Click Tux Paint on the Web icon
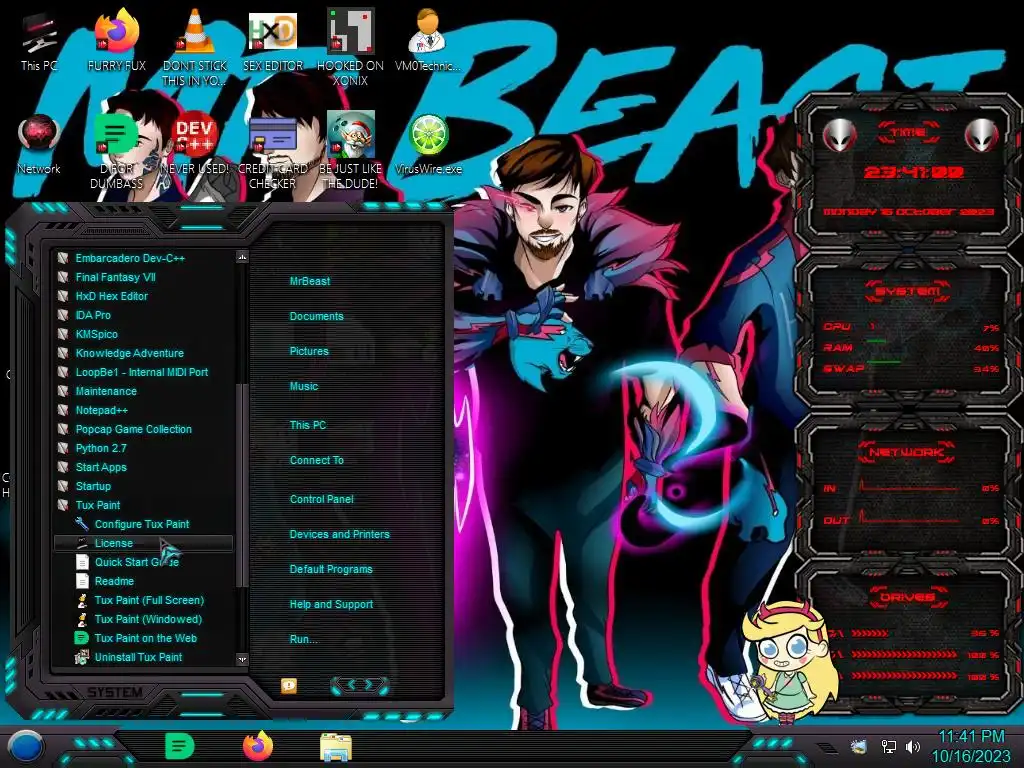Screen dimensions: 1024x768 click(x=82, y=638)
